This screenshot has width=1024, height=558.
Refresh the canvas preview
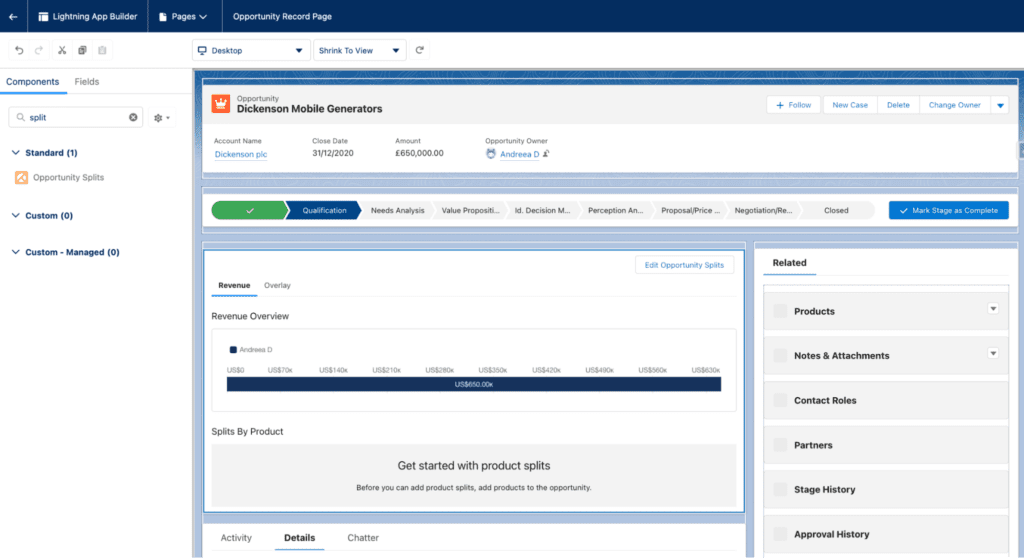[420, 50]
